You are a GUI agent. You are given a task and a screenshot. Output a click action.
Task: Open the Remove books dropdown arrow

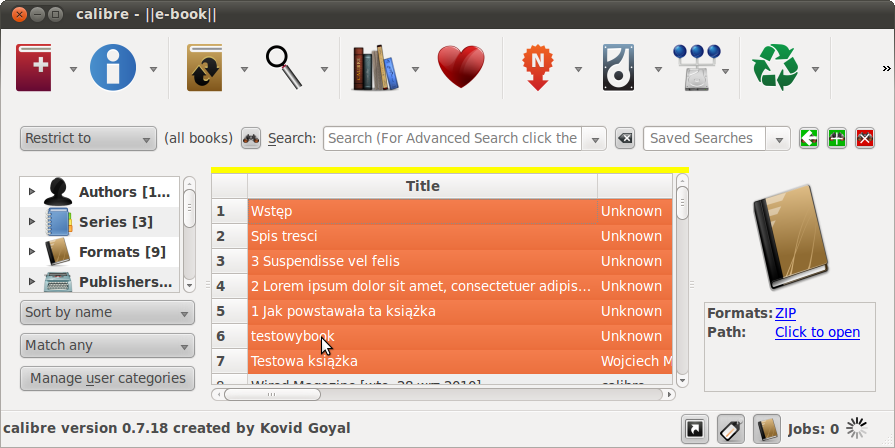pos(815,69)
